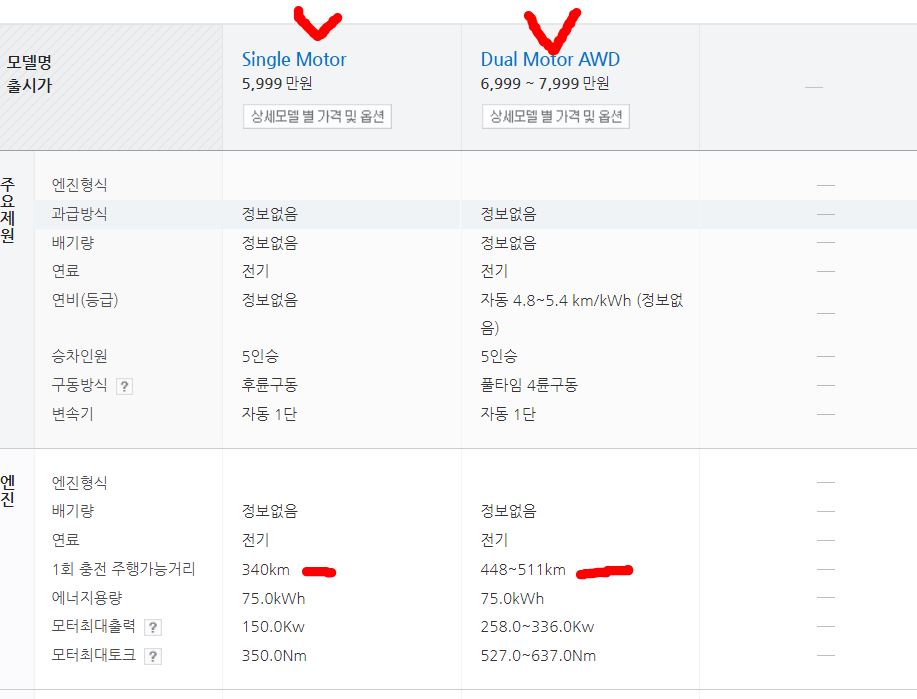Viewport: 917px width, 699px height.
Task: Click 상세모델 별 가격 및 옵션 under Single Motor
Action: point(317,116)
